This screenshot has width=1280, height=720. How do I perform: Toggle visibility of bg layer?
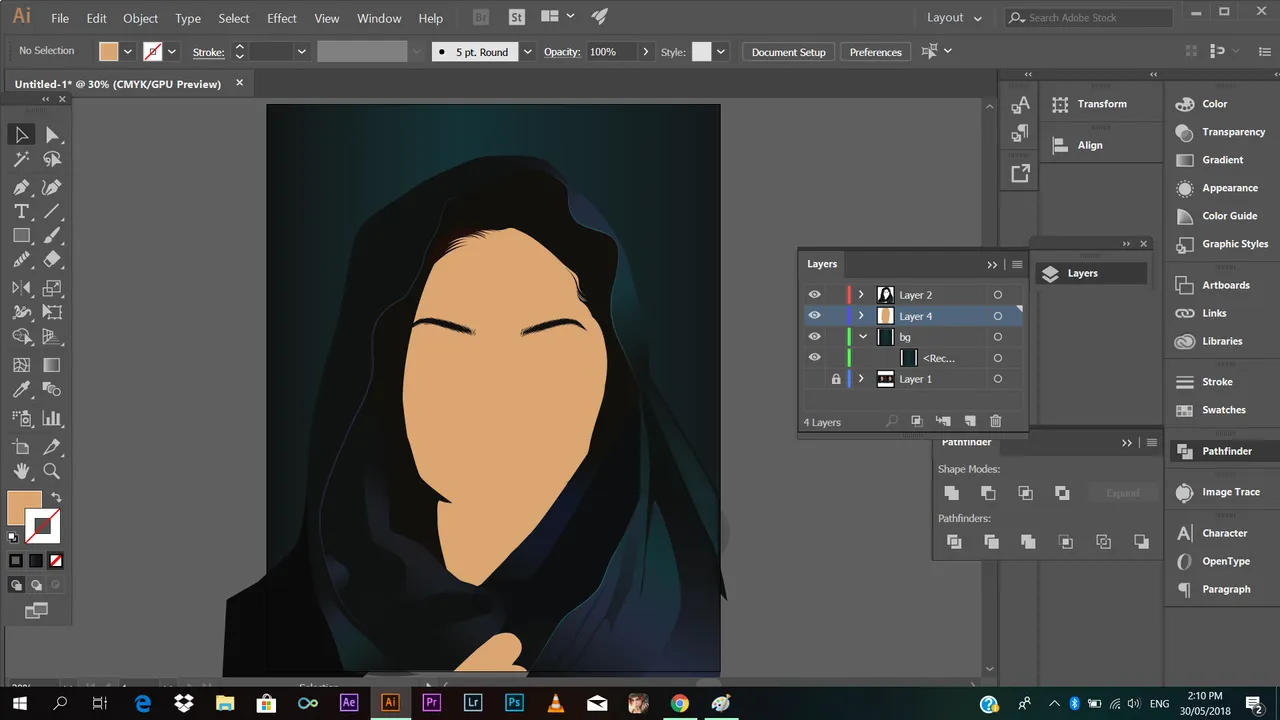814,337
